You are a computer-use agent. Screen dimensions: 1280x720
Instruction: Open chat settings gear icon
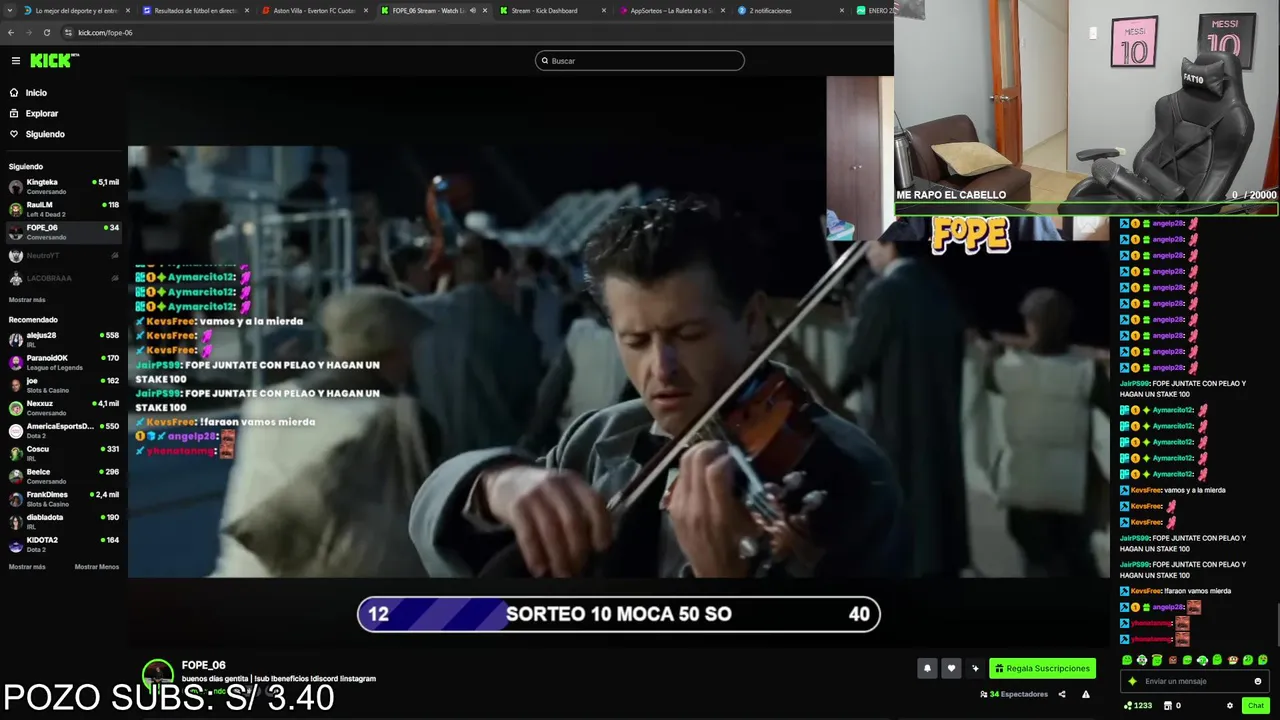(x=1230, y=705)
